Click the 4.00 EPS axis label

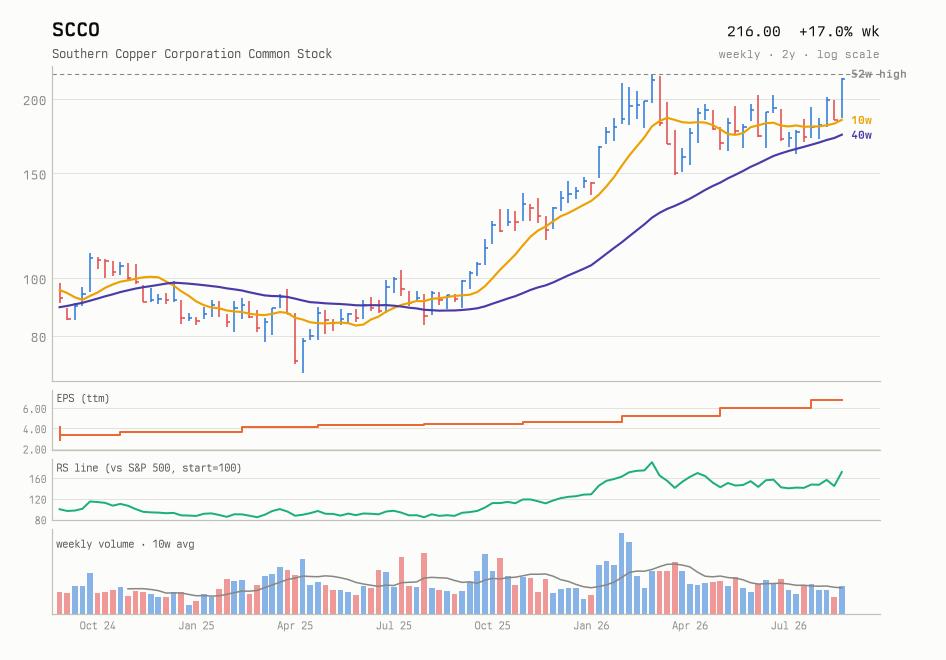[34, 430]
